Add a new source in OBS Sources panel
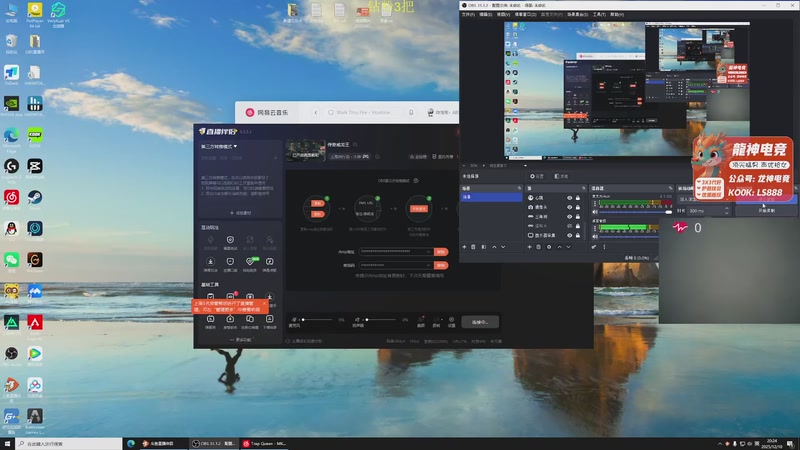This screenshot has width=800, height=450. pos(530,247)
